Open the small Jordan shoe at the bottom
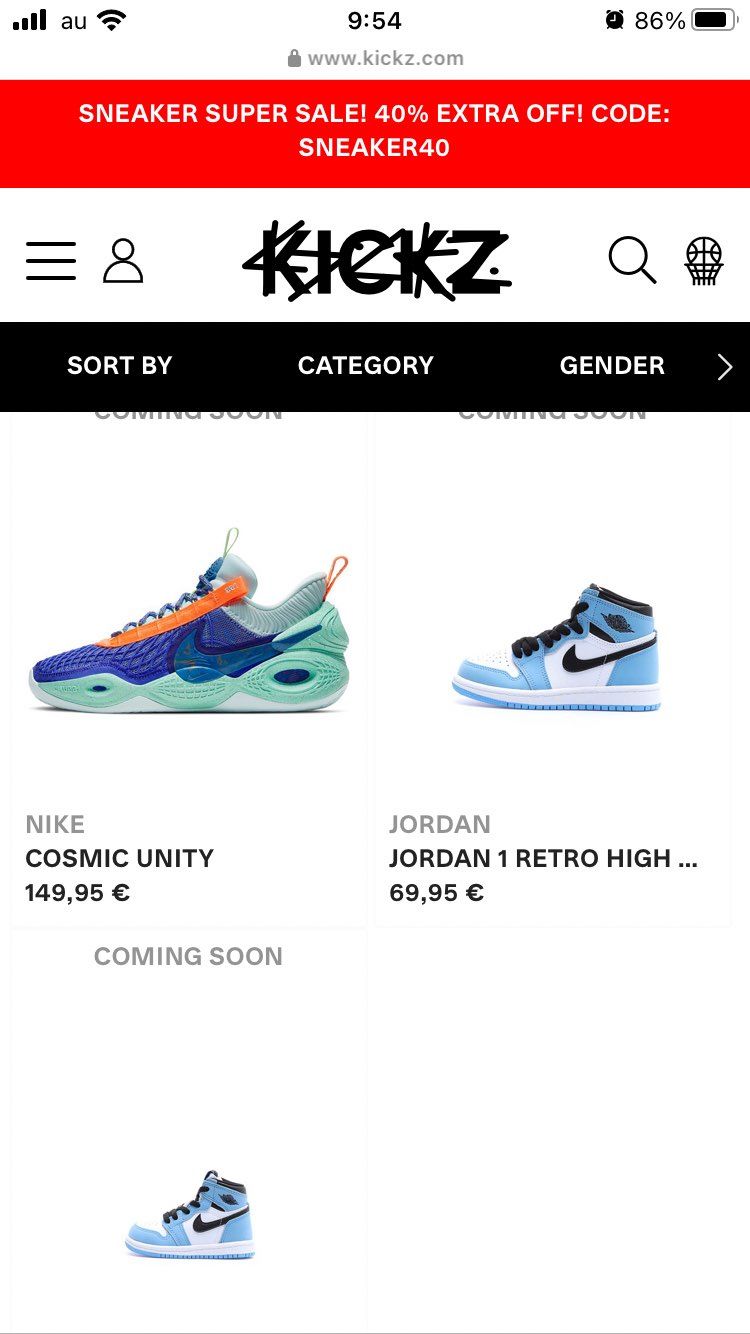The width and height of the screenshot is (750, 1334). pyautogui.click(x=189, y=1214)
